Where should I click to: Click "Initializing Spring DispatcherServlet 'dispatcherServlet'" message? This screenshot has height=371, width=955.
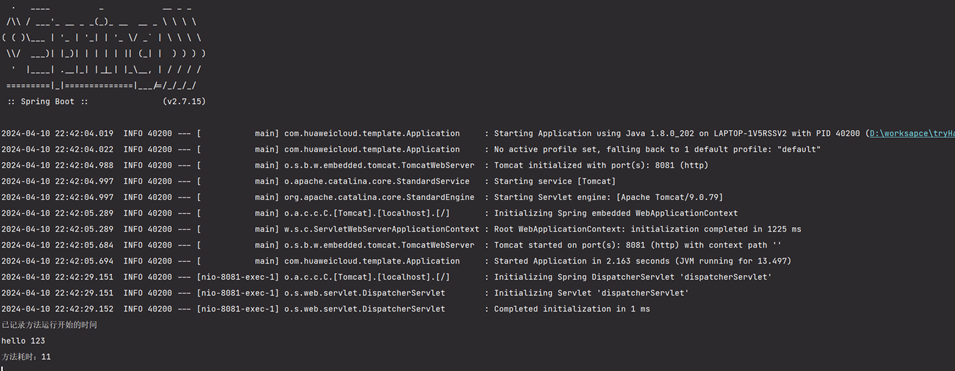click(x=633, y=277)
